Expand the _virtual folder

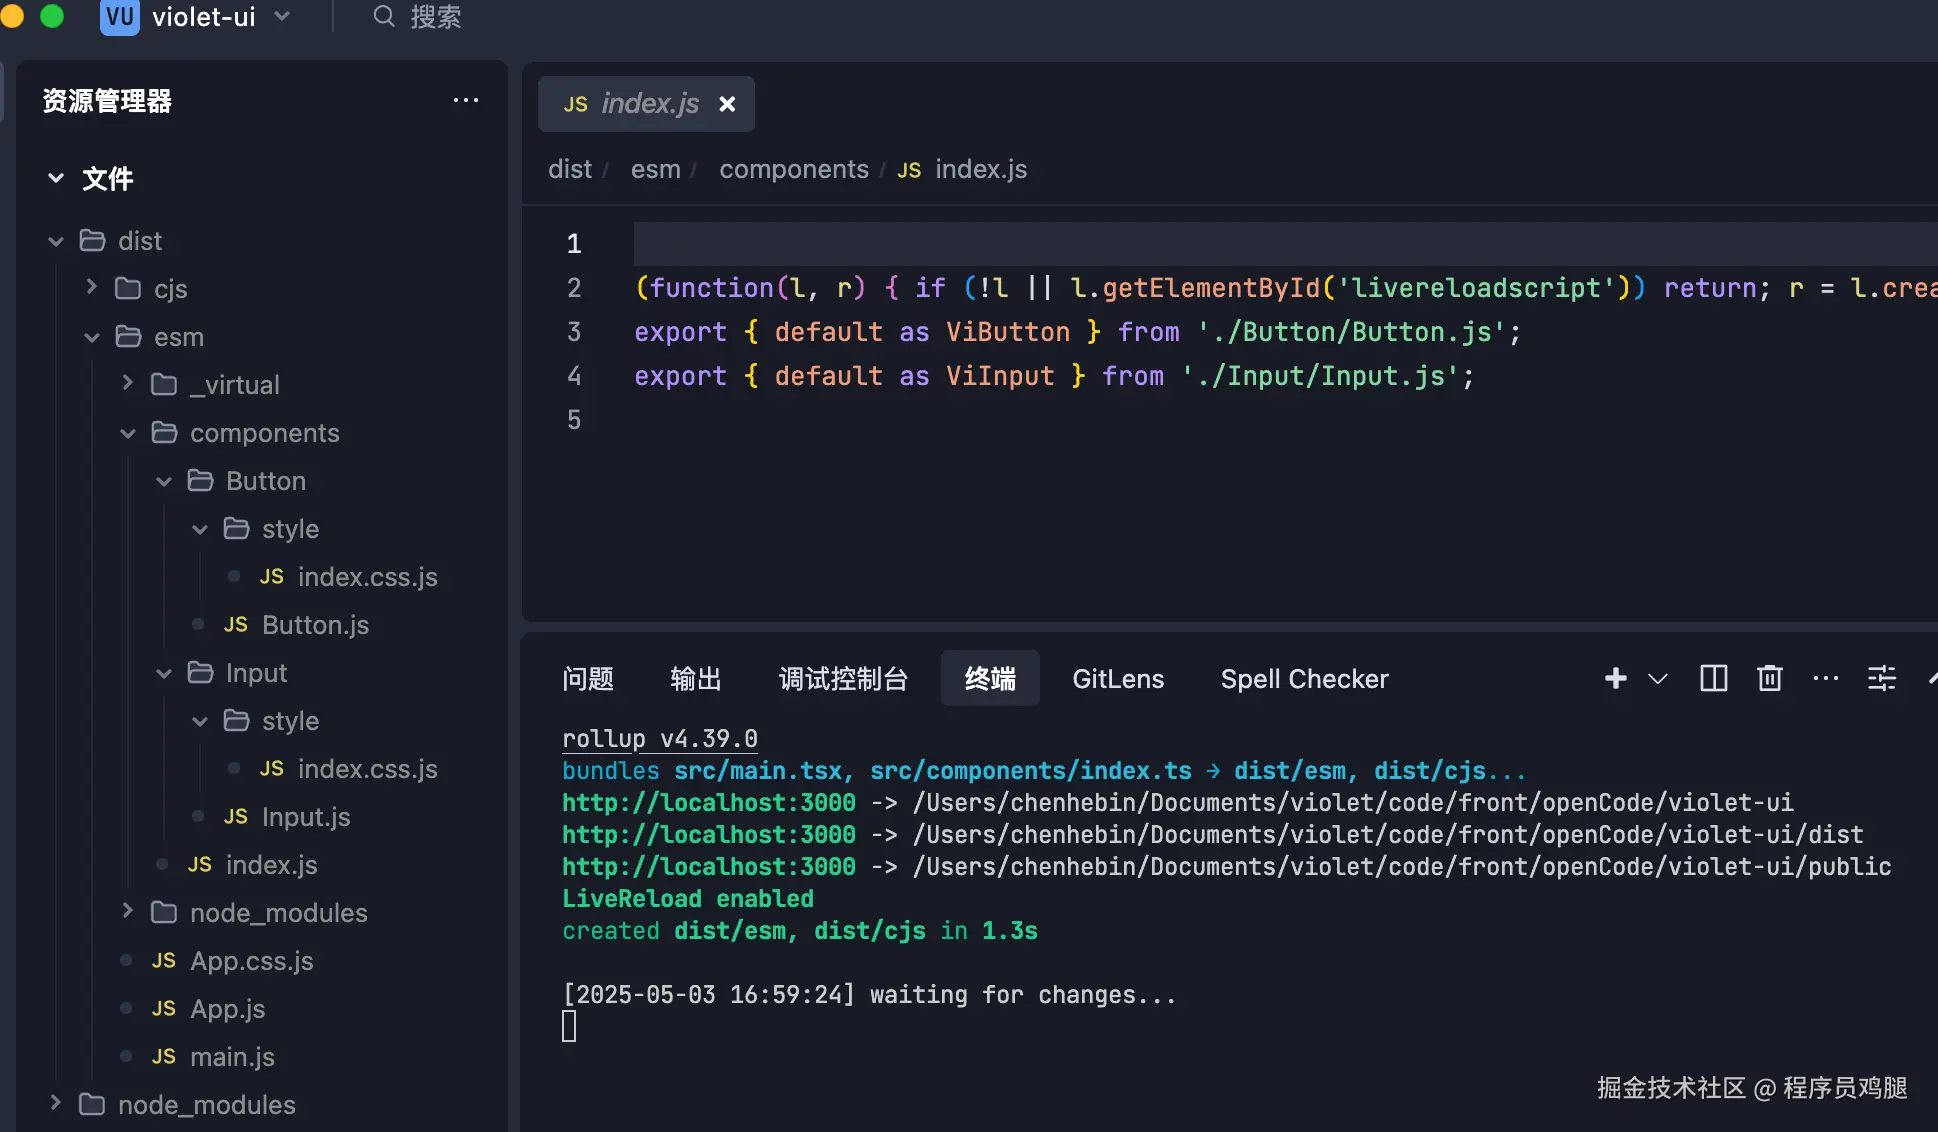point(128,384)
